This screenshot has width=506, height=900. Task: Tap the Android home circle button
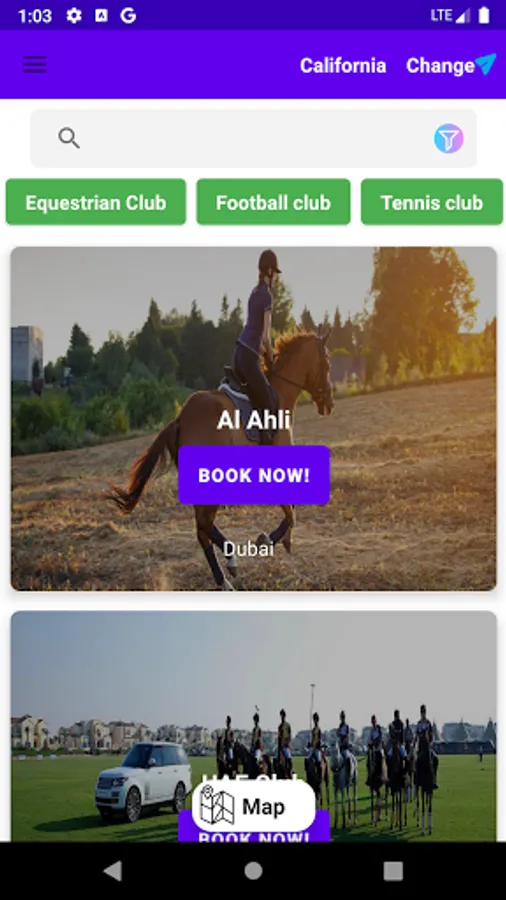point(253,871)
